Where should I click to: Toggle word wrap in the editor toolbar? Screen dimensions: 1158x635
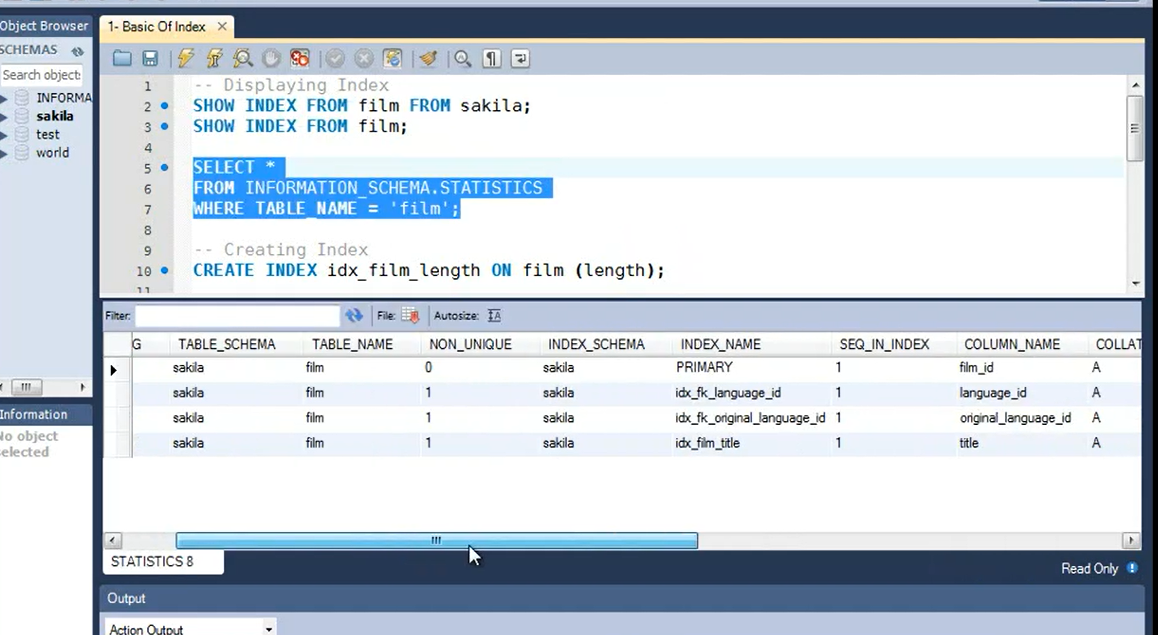click(x=520, y=59)
